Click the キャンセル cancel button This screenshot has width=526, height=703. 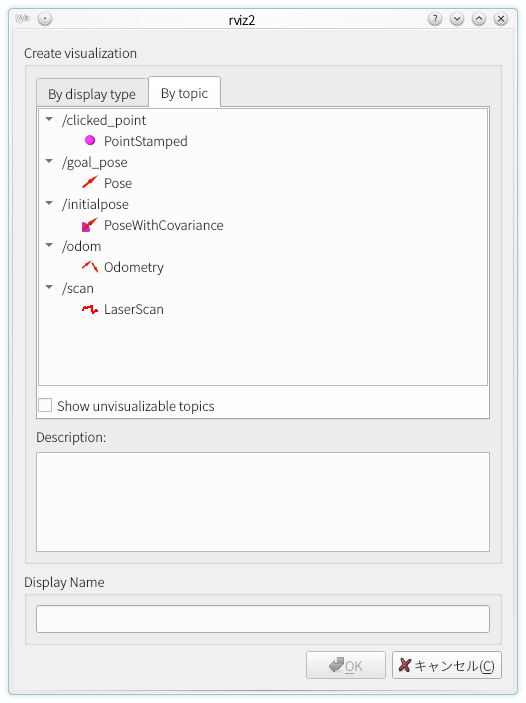(x=447, y=665)
